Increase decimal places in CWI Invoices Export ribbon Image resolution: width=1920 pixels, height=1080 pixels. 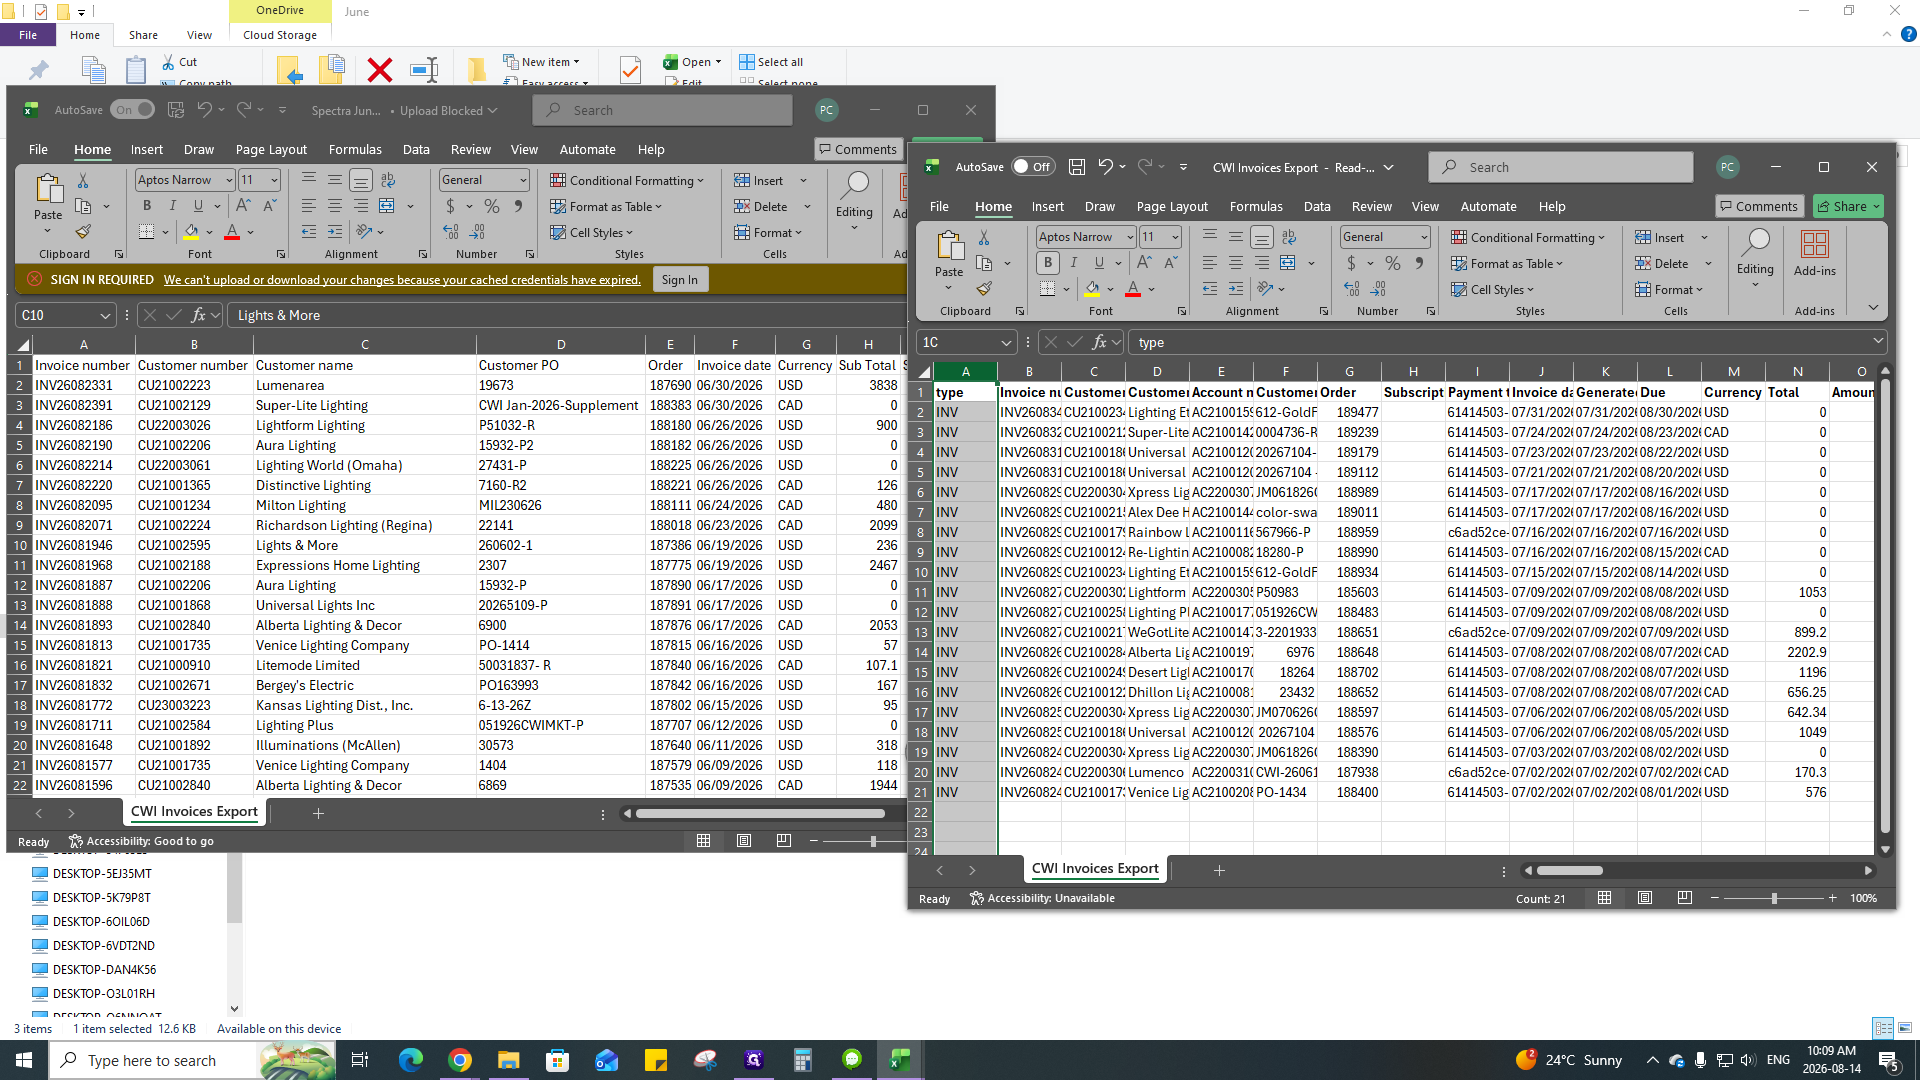tap(1352, 289)
